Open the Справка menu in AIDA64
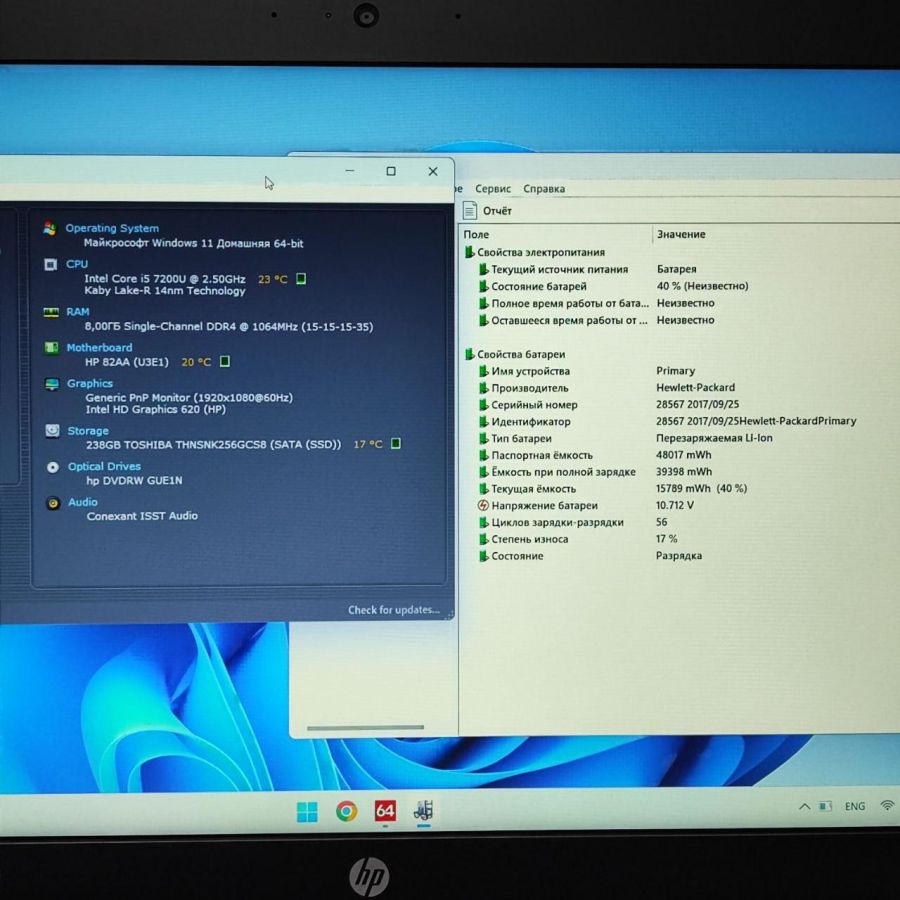Image resolution: width=900 pixels, height=900 pixels. pyautogui.click(x=544, y=189)
